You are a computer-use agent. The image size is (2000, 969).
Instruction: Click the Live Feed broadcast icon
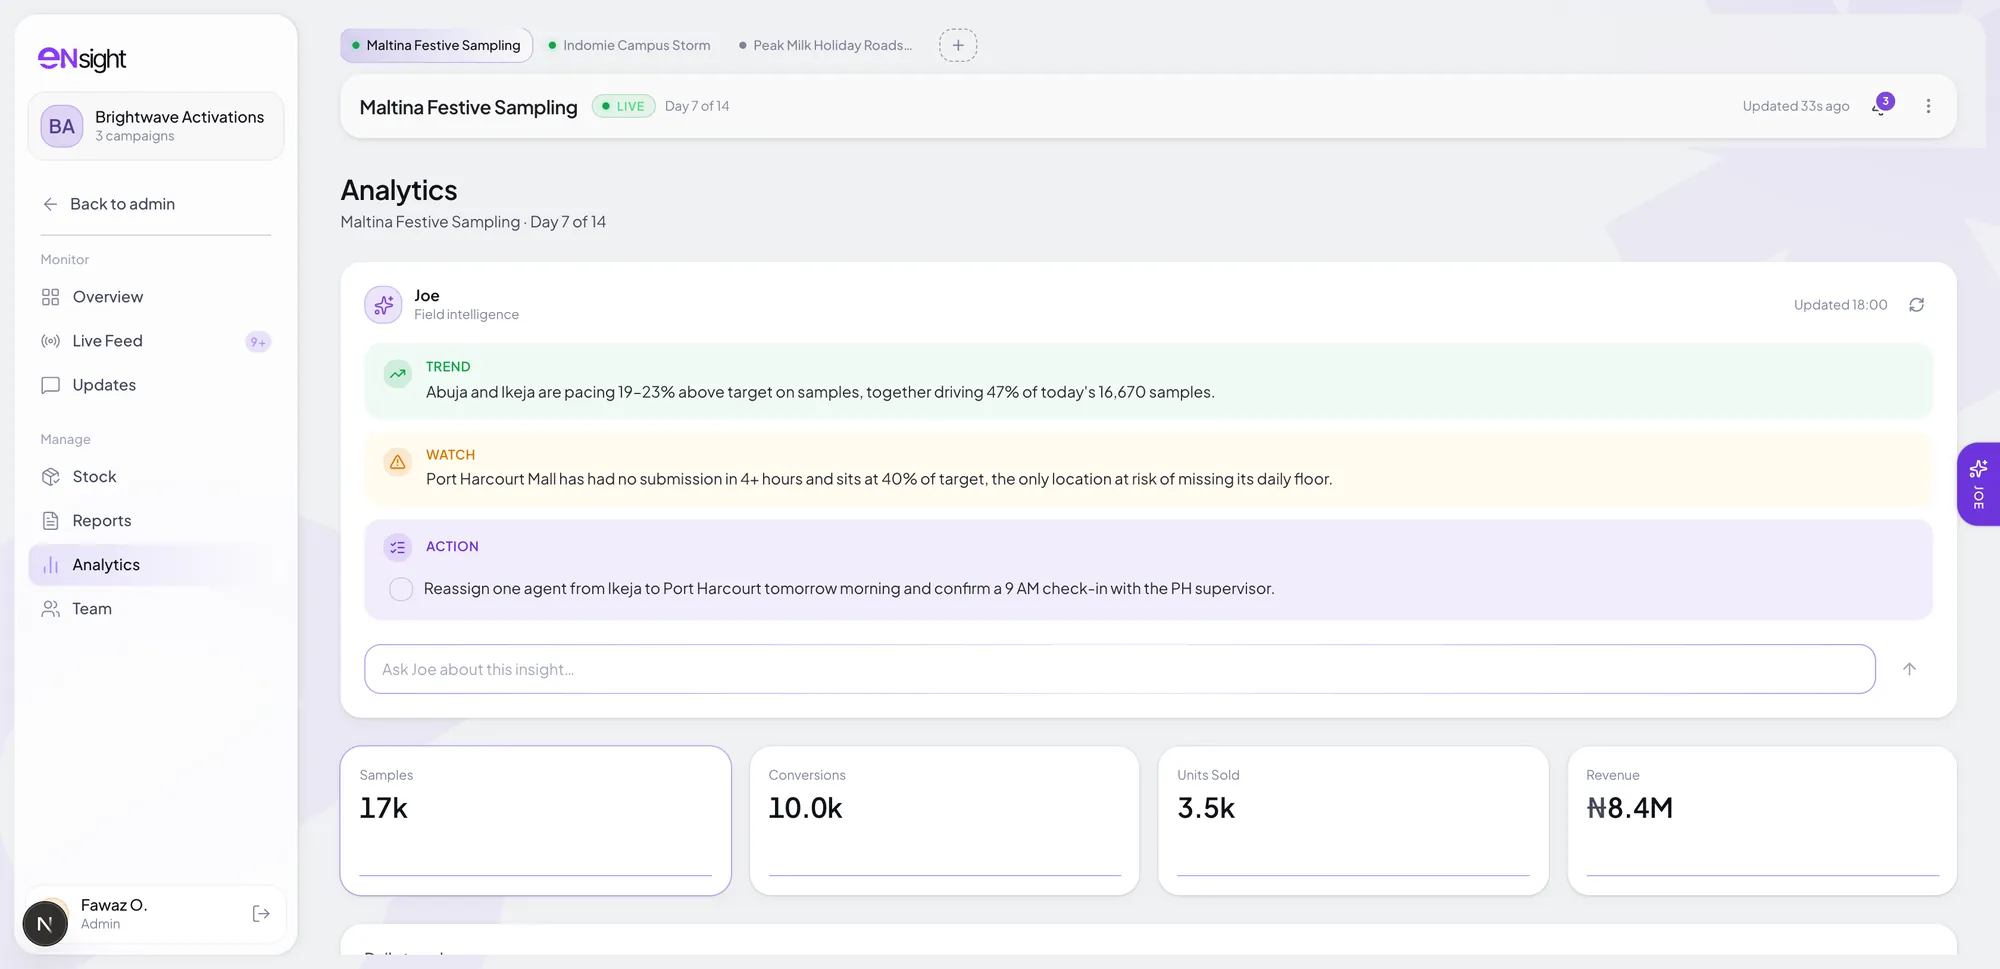[51, 341]
